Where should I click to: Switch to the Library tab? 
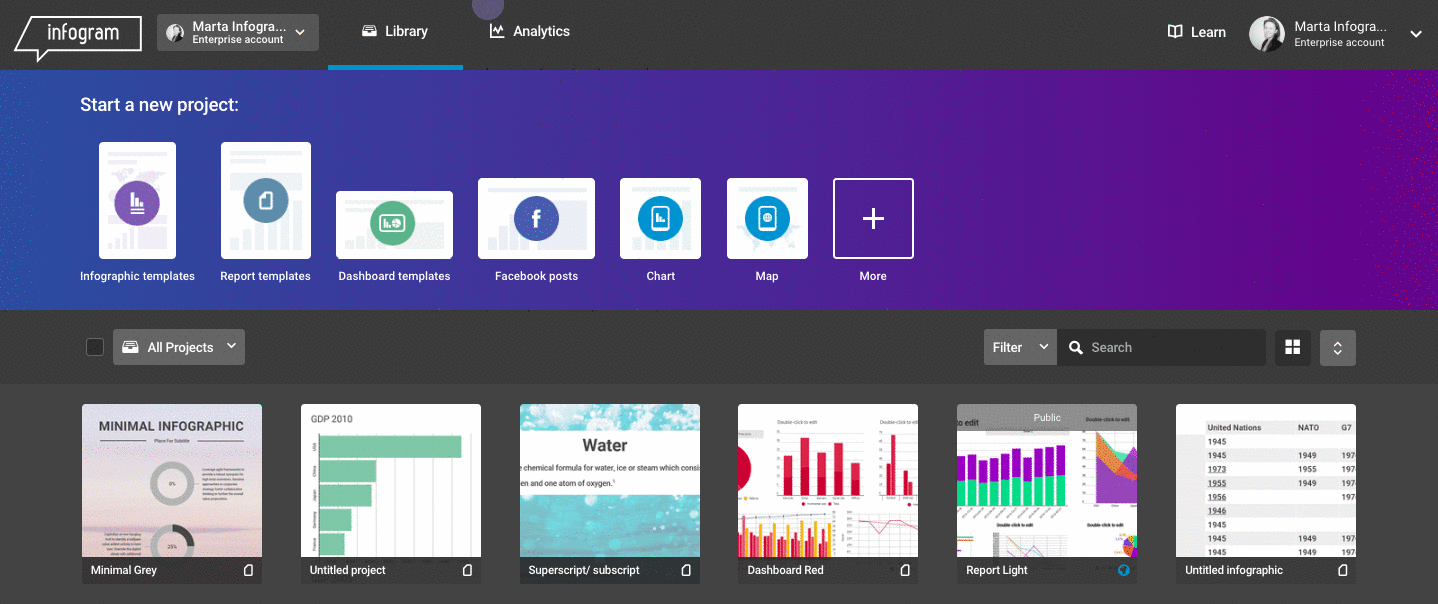(x=395, y=32)
